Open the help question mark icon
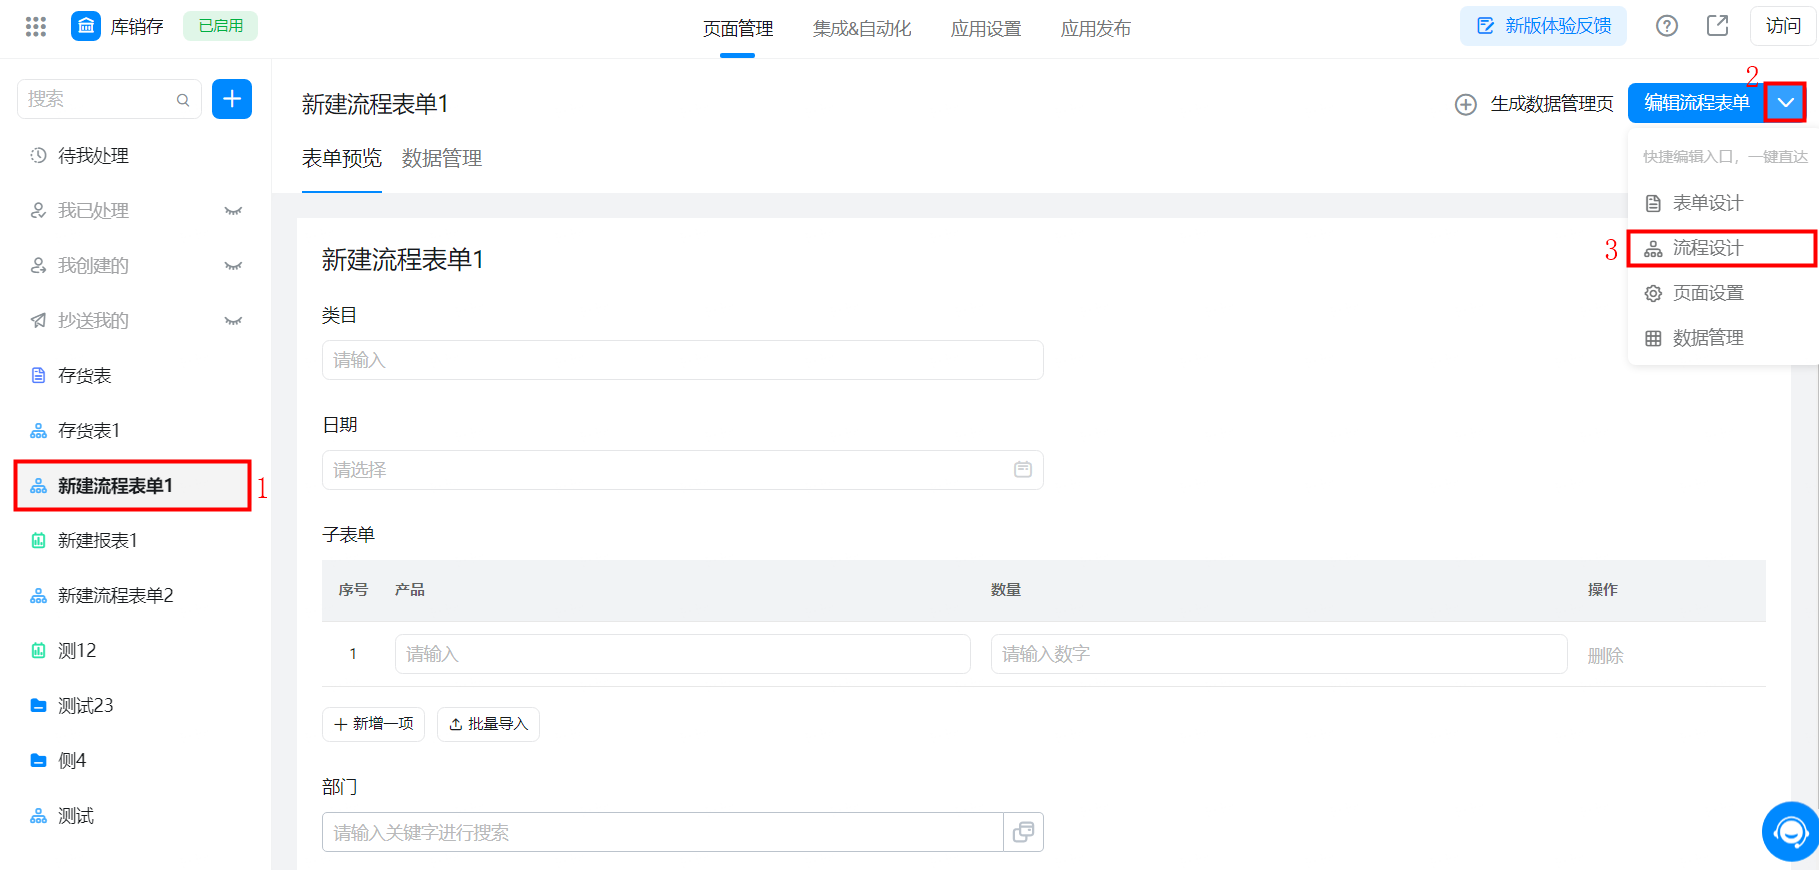Viewport: 1819px width, 870px height. point(1667,26)
